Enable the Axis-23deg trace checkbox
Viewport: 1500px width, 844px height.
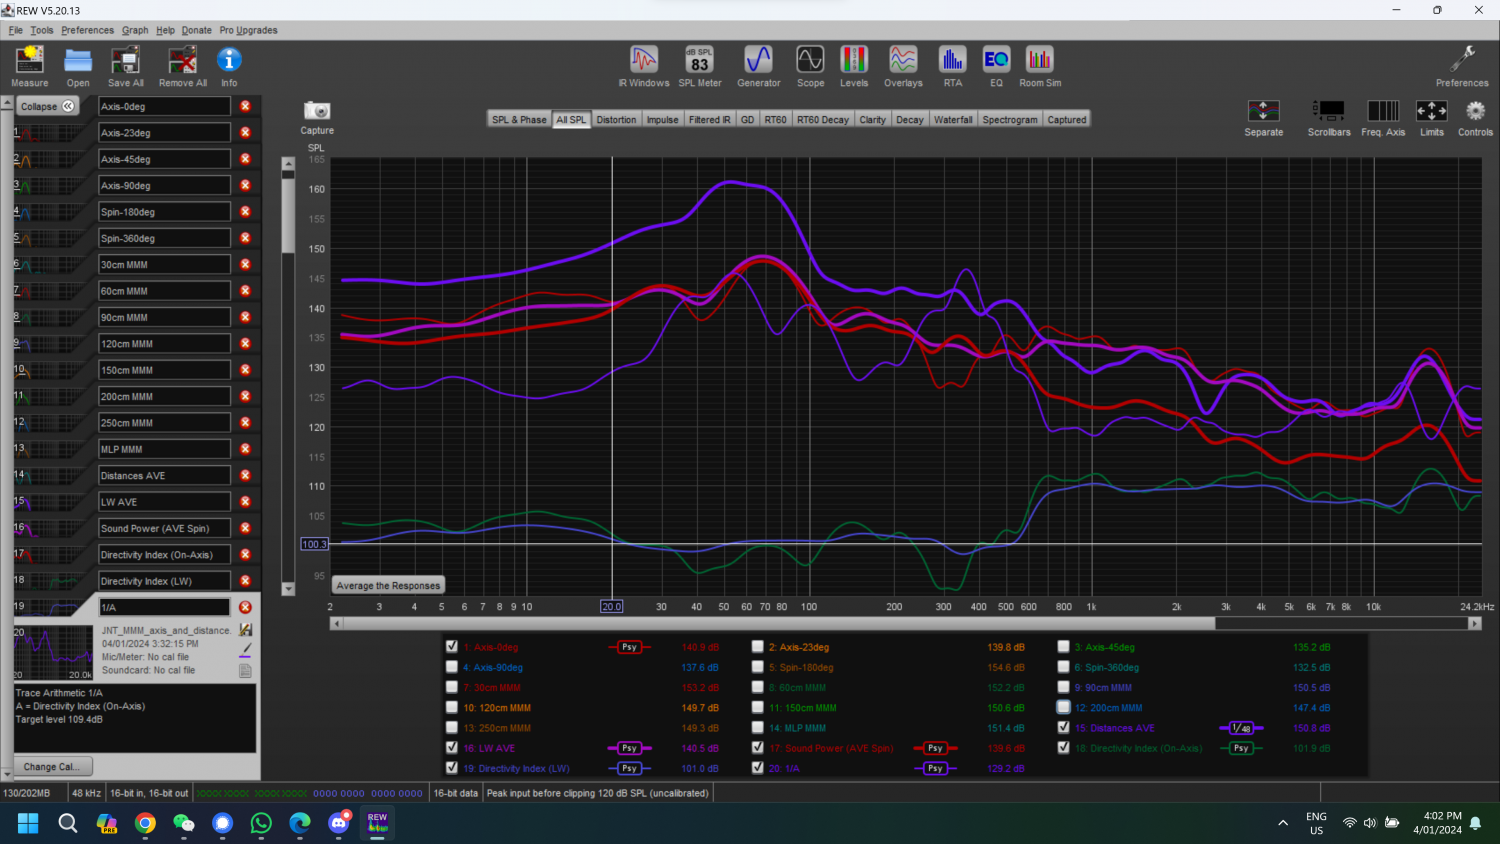click(x=758, y=647)
